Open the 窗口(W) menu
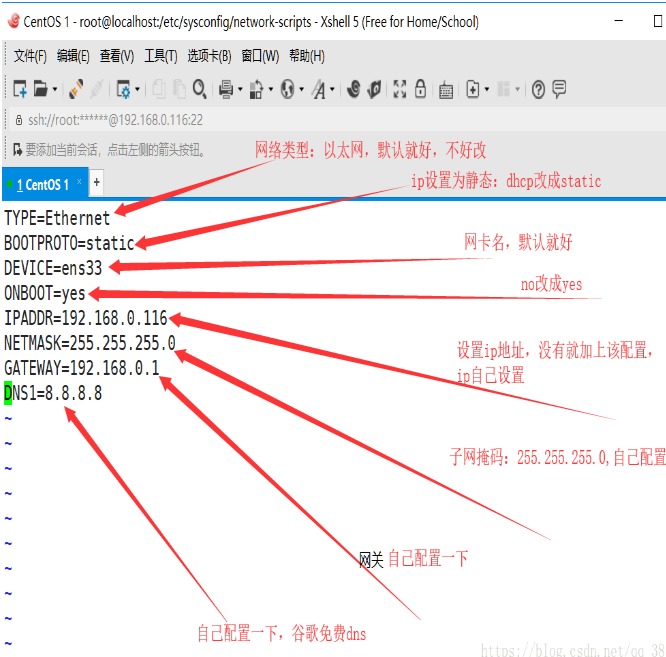The width and height of the screenshot is (666, 657). (x=260, y=56)
